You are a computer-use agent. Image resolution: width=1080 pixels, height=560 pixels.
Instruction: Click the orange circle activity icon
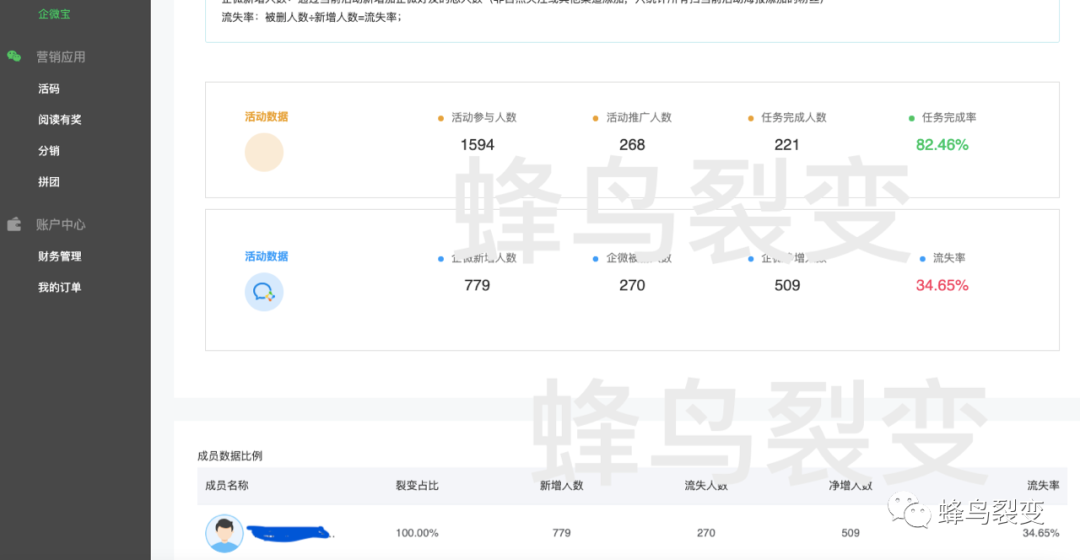(264, 152)
